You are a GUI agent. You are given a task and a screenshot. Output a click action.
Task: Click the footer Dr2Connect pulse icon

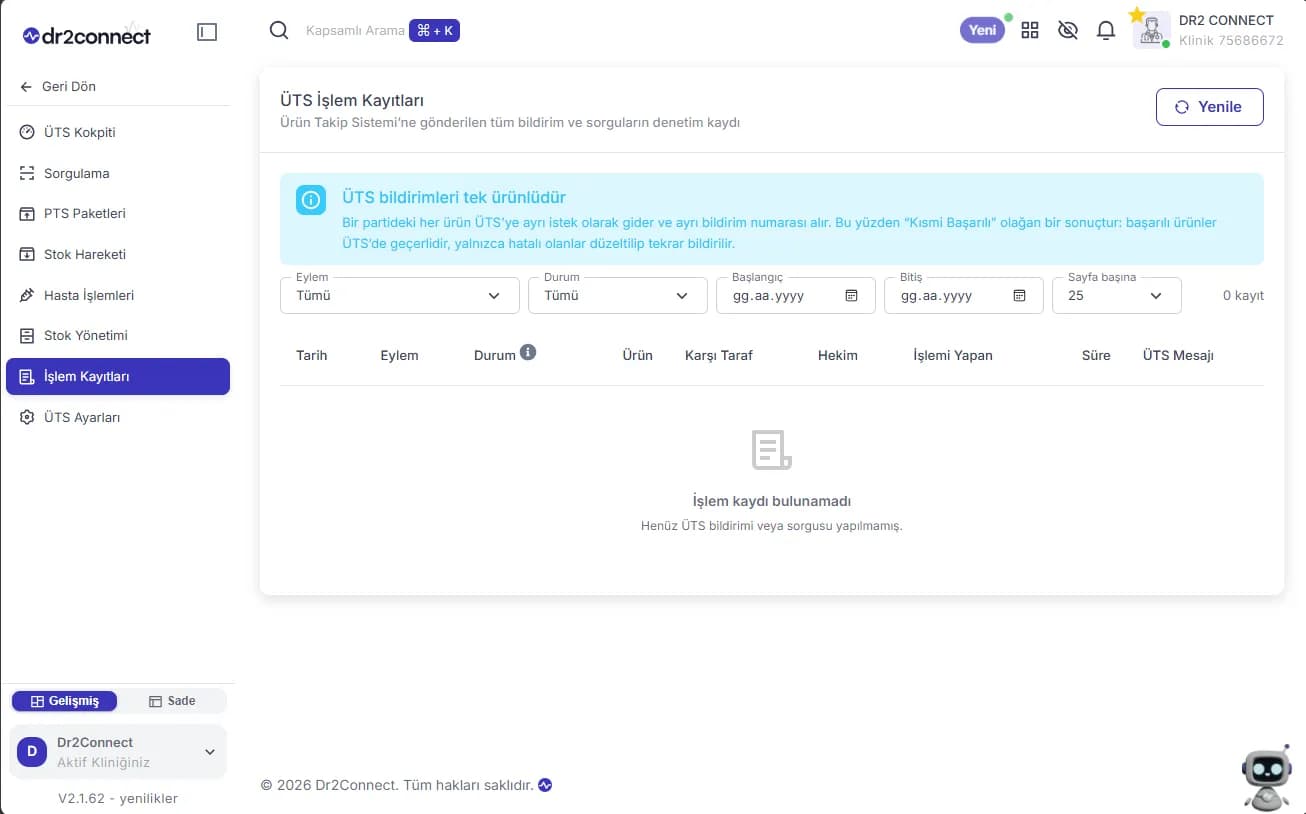[545, 785]
